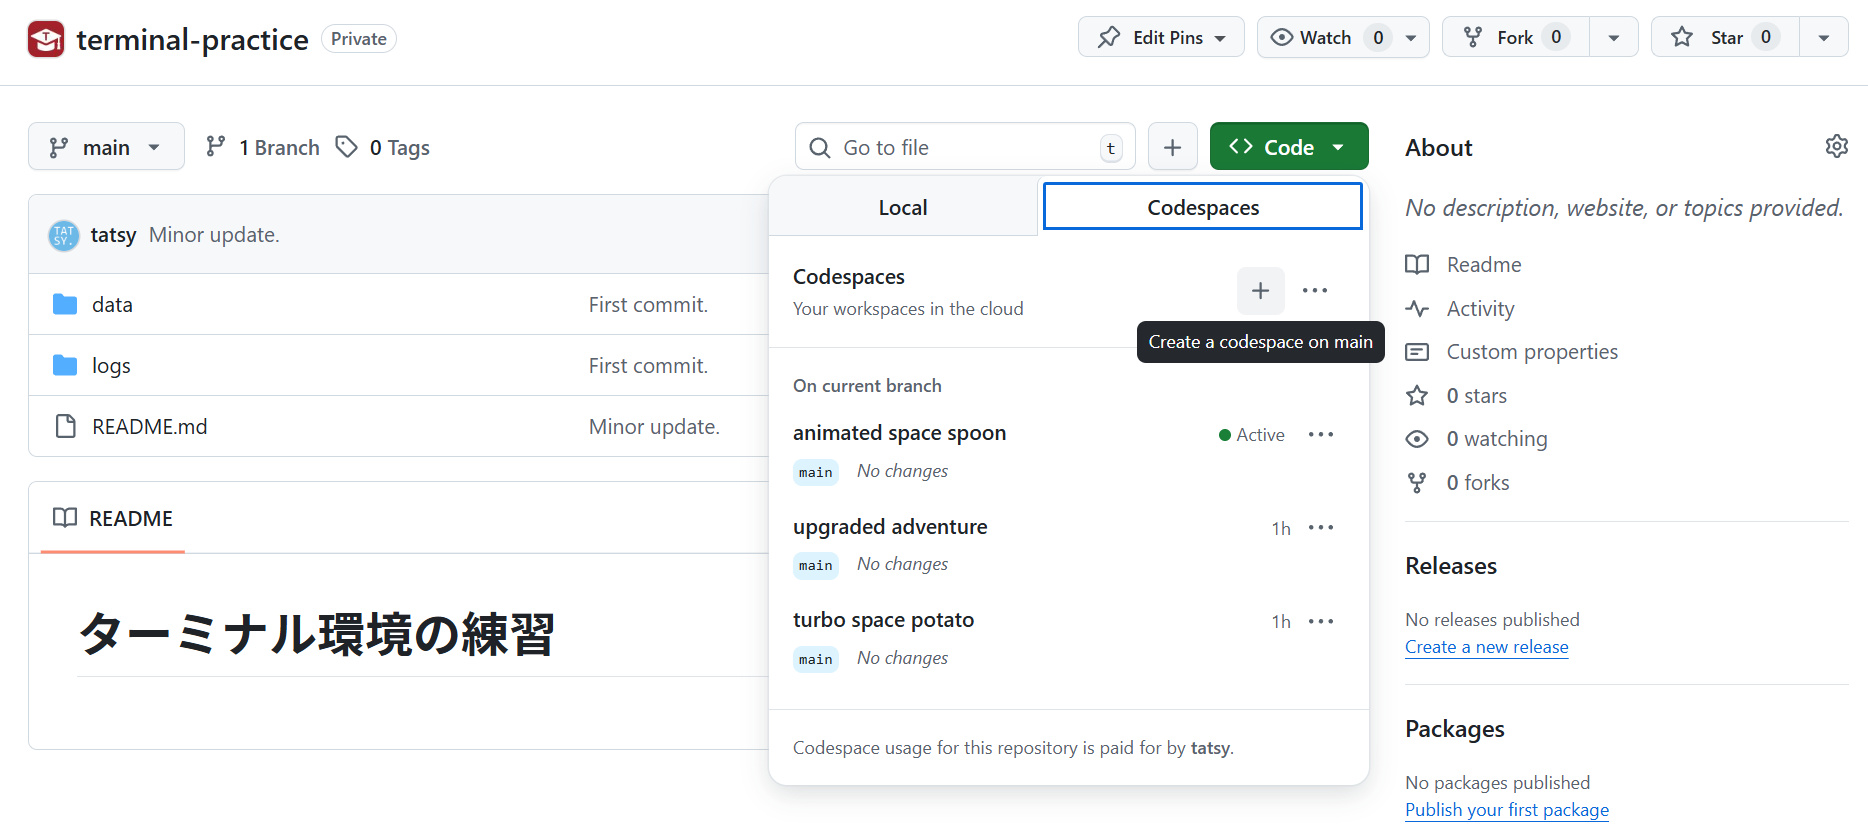Viewport: 1868px width, 832px height.
Task: Select the Codespaces tab
Action: pyautogui.click(x=1202, y=208)
